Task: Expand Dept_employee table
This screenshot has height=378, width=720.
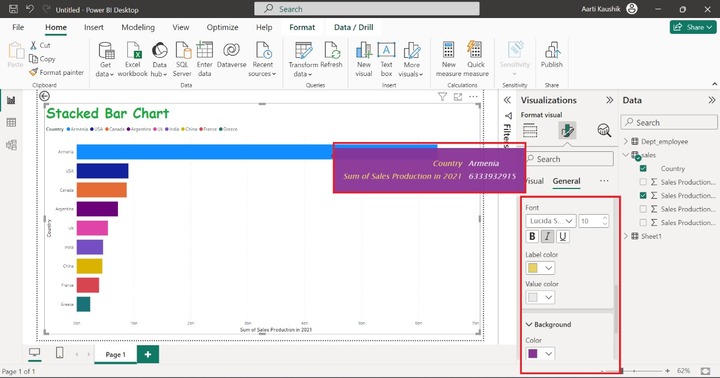Action: [626, 141]
